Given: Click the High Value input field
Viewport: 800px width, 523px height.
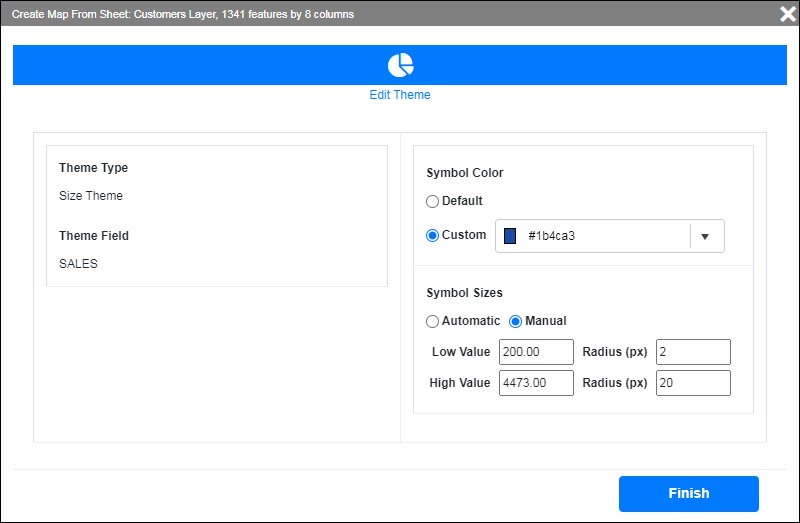Looking at the screenshot, I should tap(535, 383).
